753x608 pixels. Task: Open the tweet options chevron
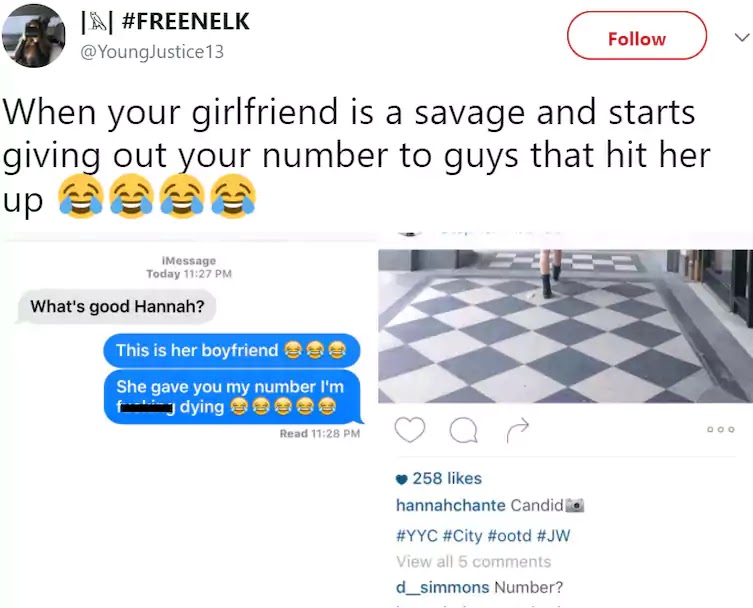pyautogui.click(x=742, y=37)
